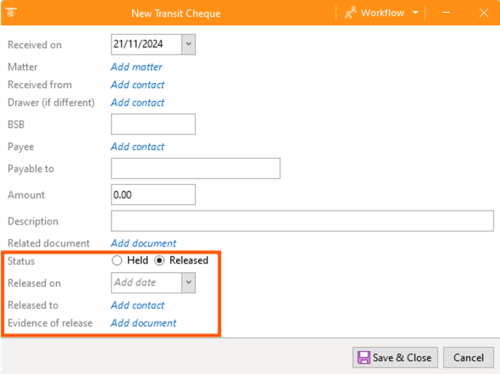Click the BSB input field
500x374 pixels.
pos(153,124)
